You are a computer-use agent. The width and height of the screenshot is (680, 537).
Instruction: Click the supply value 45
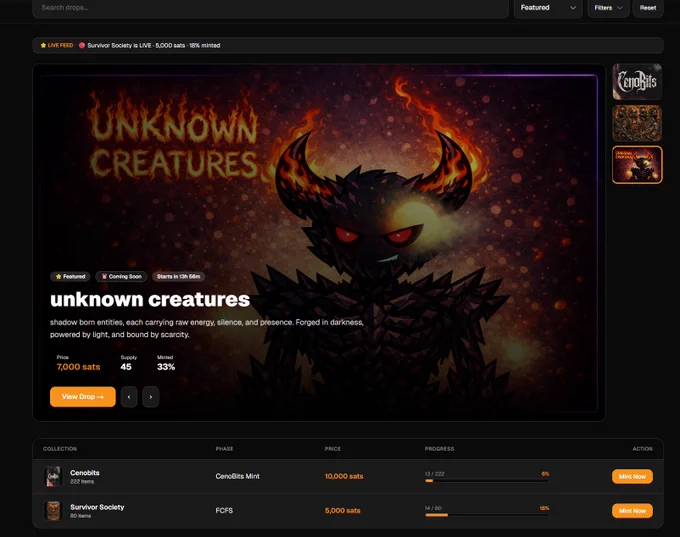click(x=126, y=367)
